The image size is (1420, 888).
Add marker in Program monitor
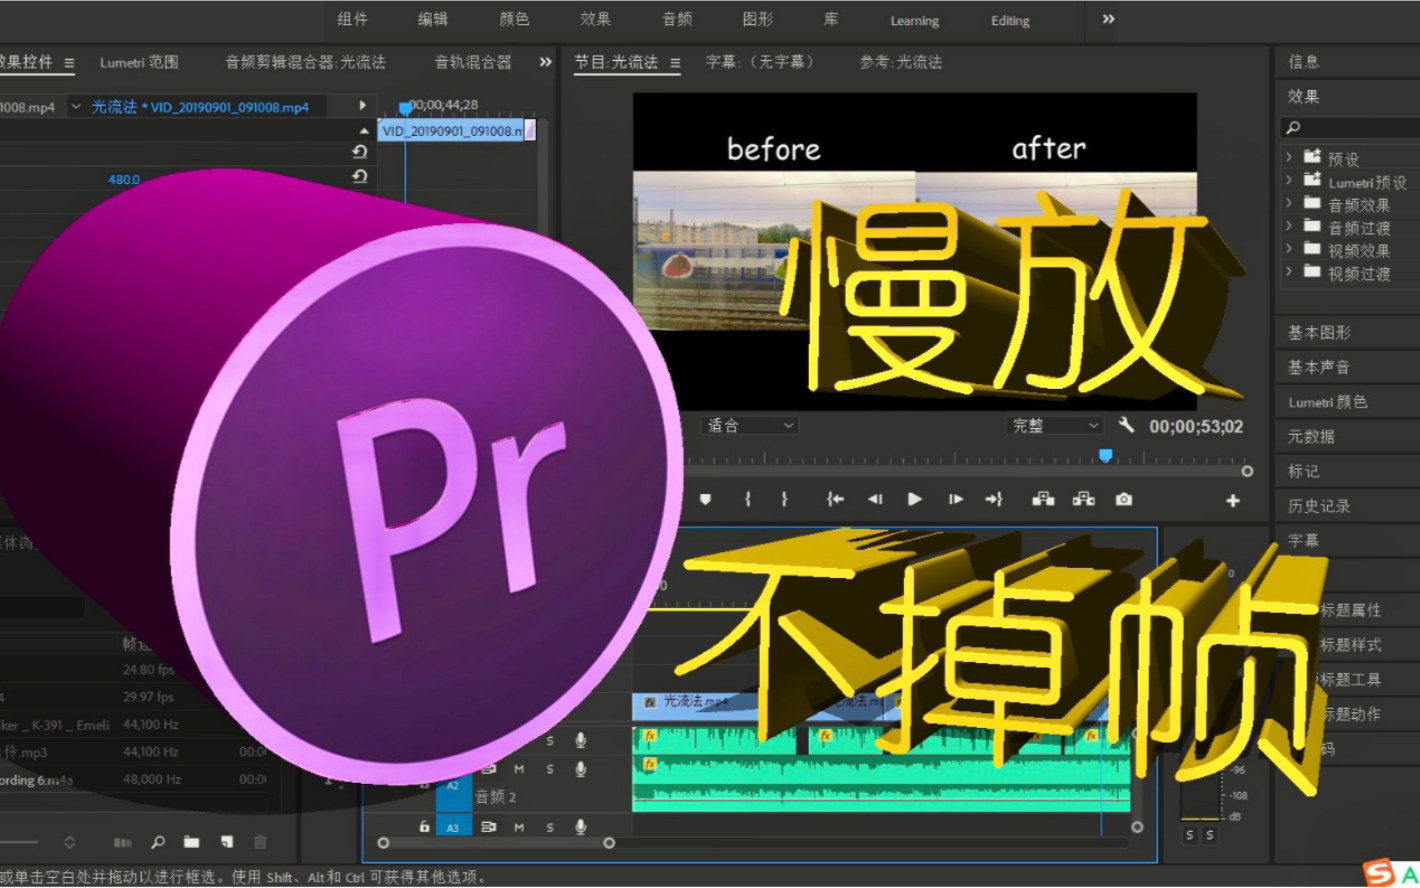705,499
